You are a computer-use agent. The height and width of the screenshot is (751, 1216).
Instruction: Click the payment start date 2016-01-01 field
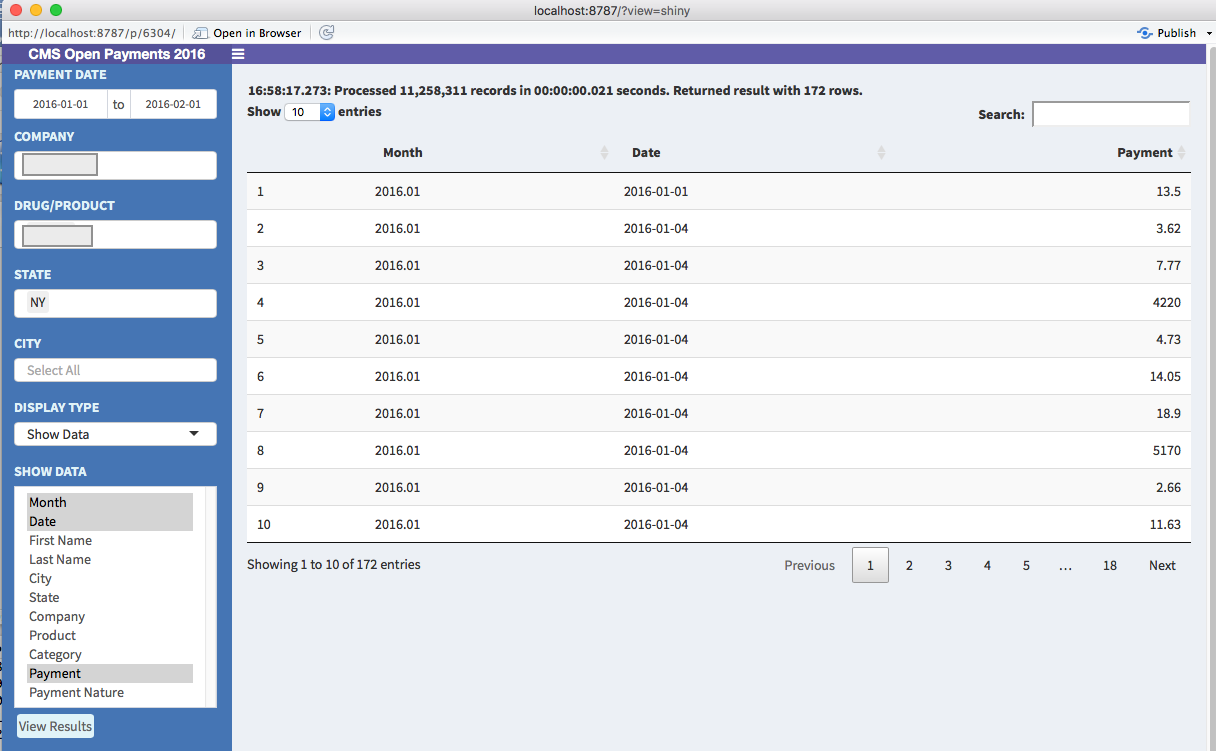pos(60,104)
